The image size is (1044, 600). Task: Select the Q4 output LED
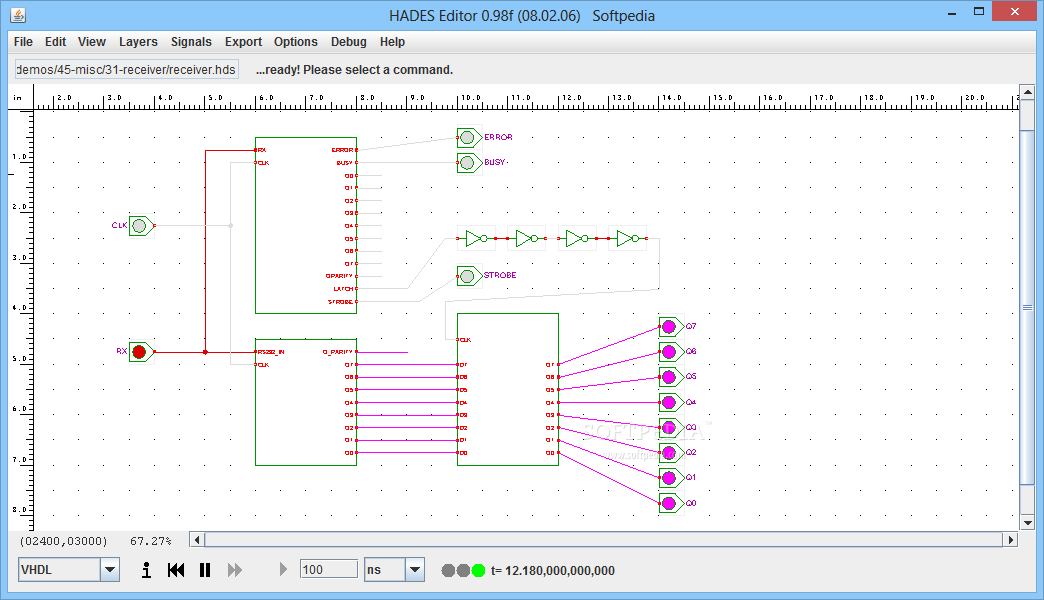click(670, 402)
